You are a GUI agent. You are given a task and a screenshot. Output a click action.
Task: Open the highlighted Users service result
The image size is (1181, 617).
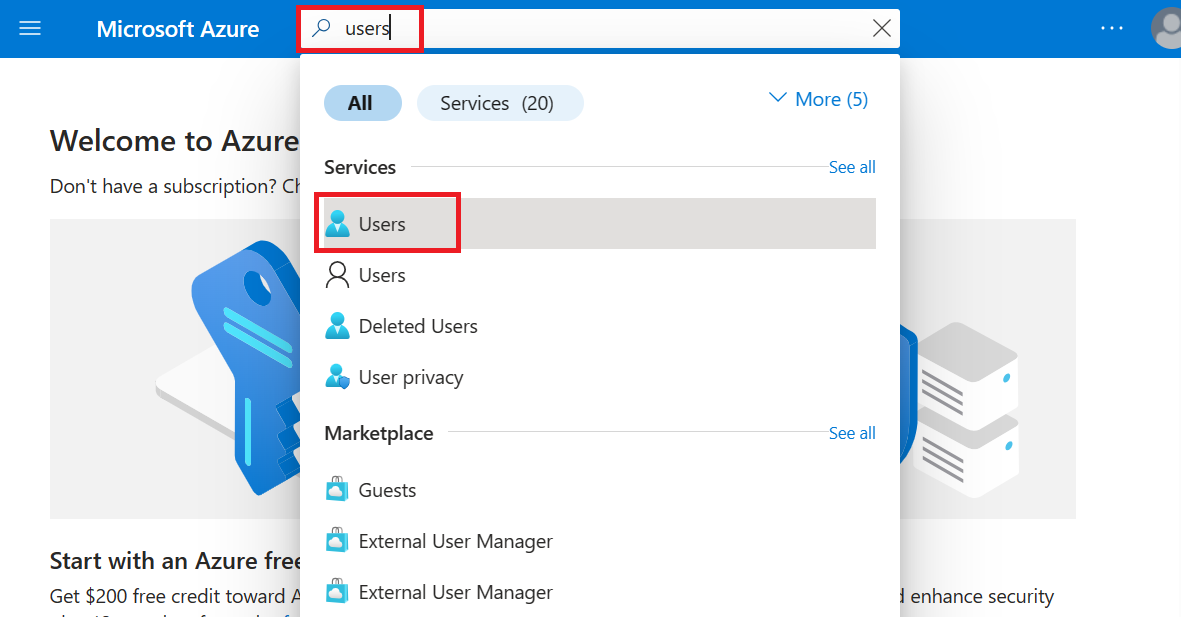pos(599,224)
